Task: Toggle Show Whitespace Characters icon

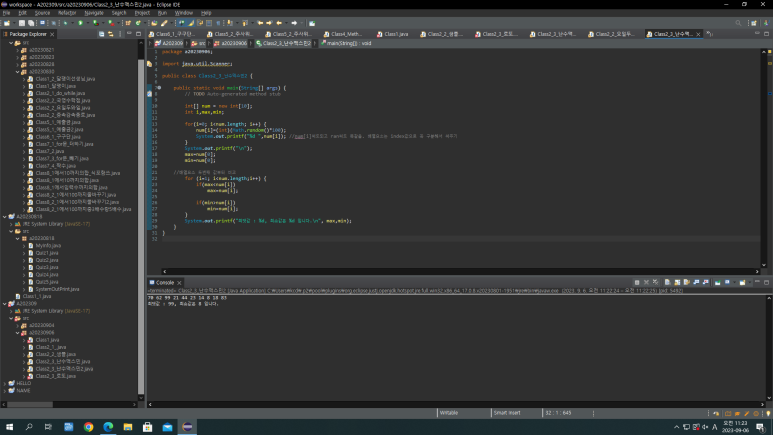Action: [218, 23]
